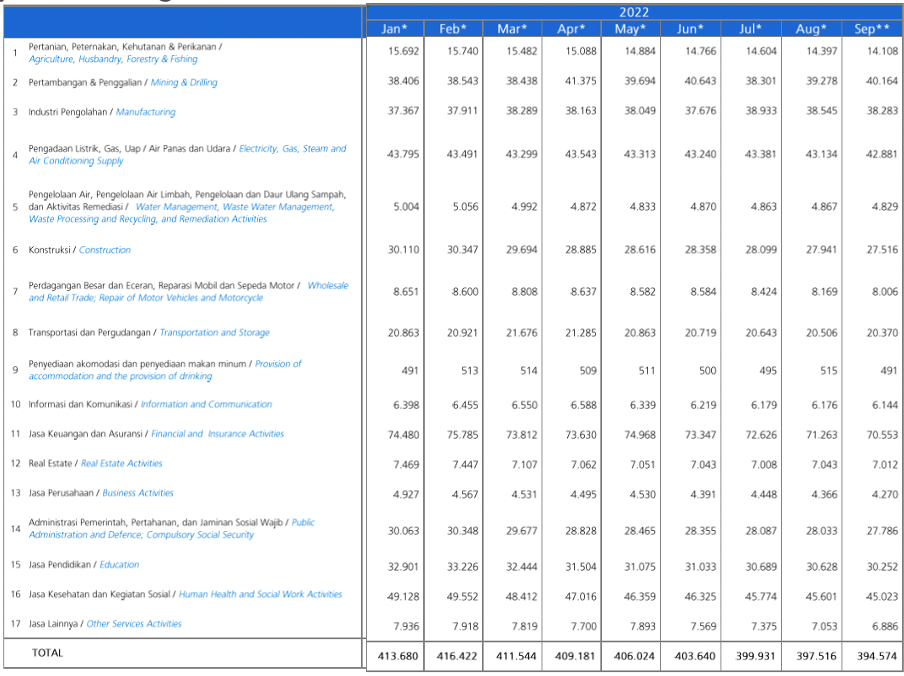Image resolution: width=904 pixels, height=676 pixels.
Task: Select Jan total value 413.680
Action: (398, 656)
